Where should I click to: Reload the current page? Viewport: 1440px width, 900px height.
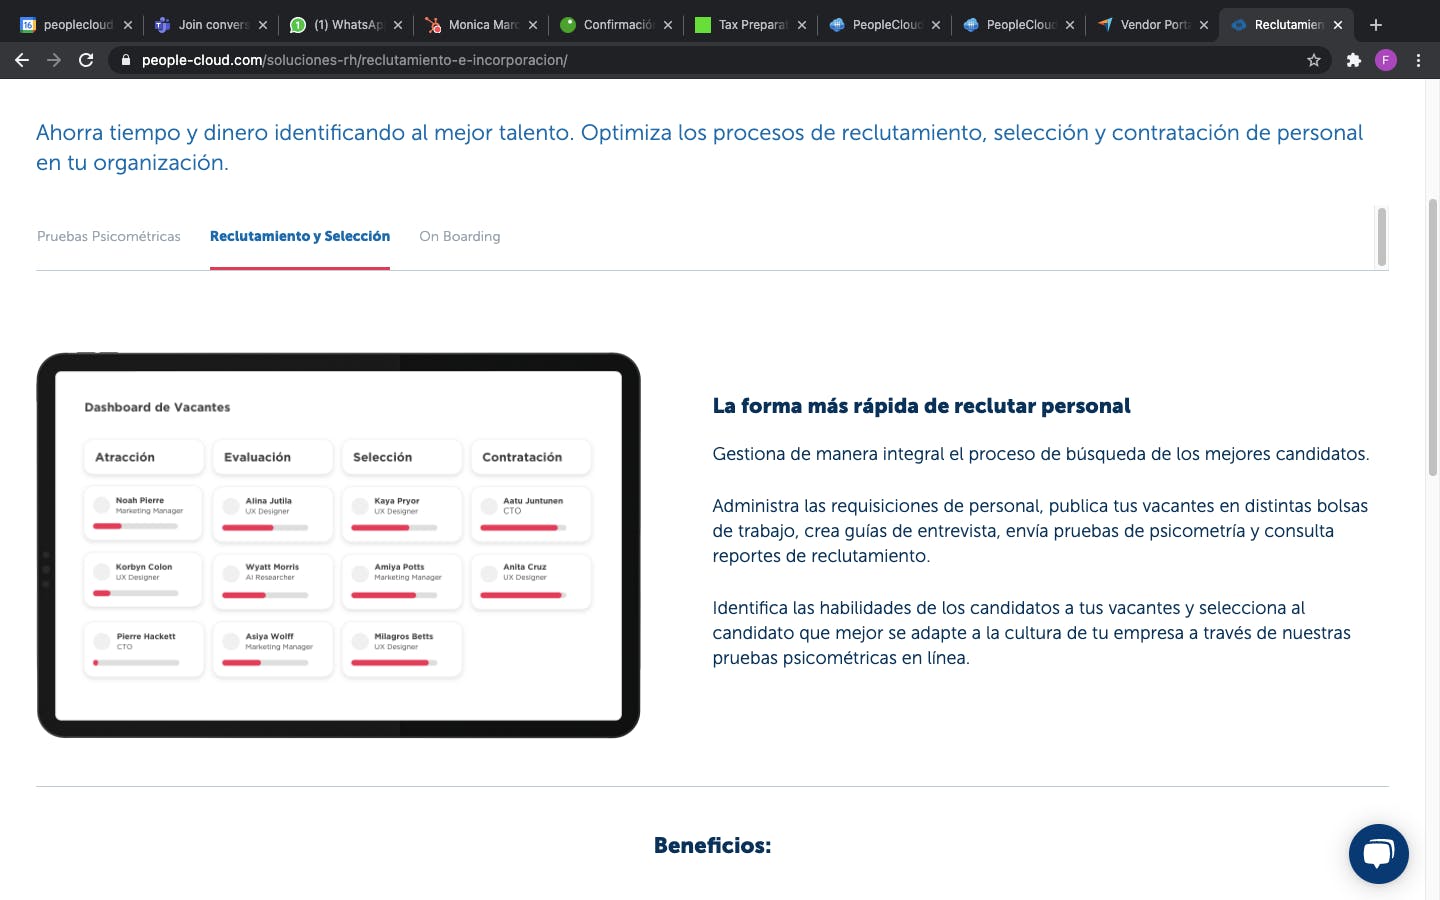click(x=86, y=60)
